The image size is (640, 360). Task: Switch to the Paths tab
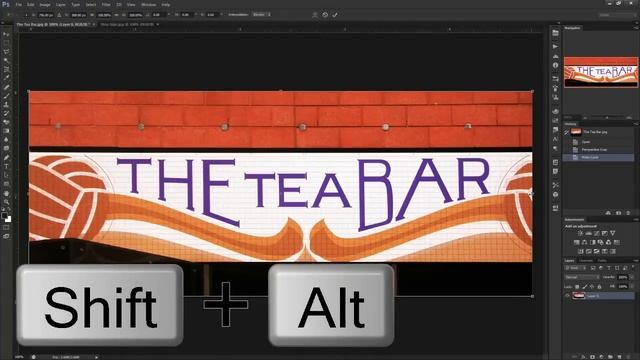click(602, 260)
